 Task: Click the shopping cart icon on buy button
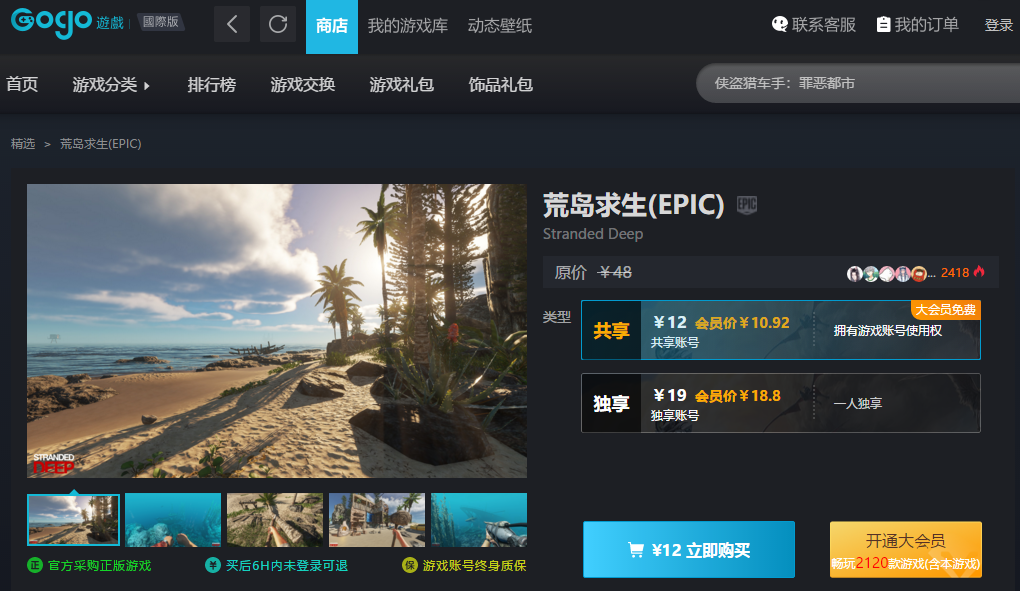(636, 550)
